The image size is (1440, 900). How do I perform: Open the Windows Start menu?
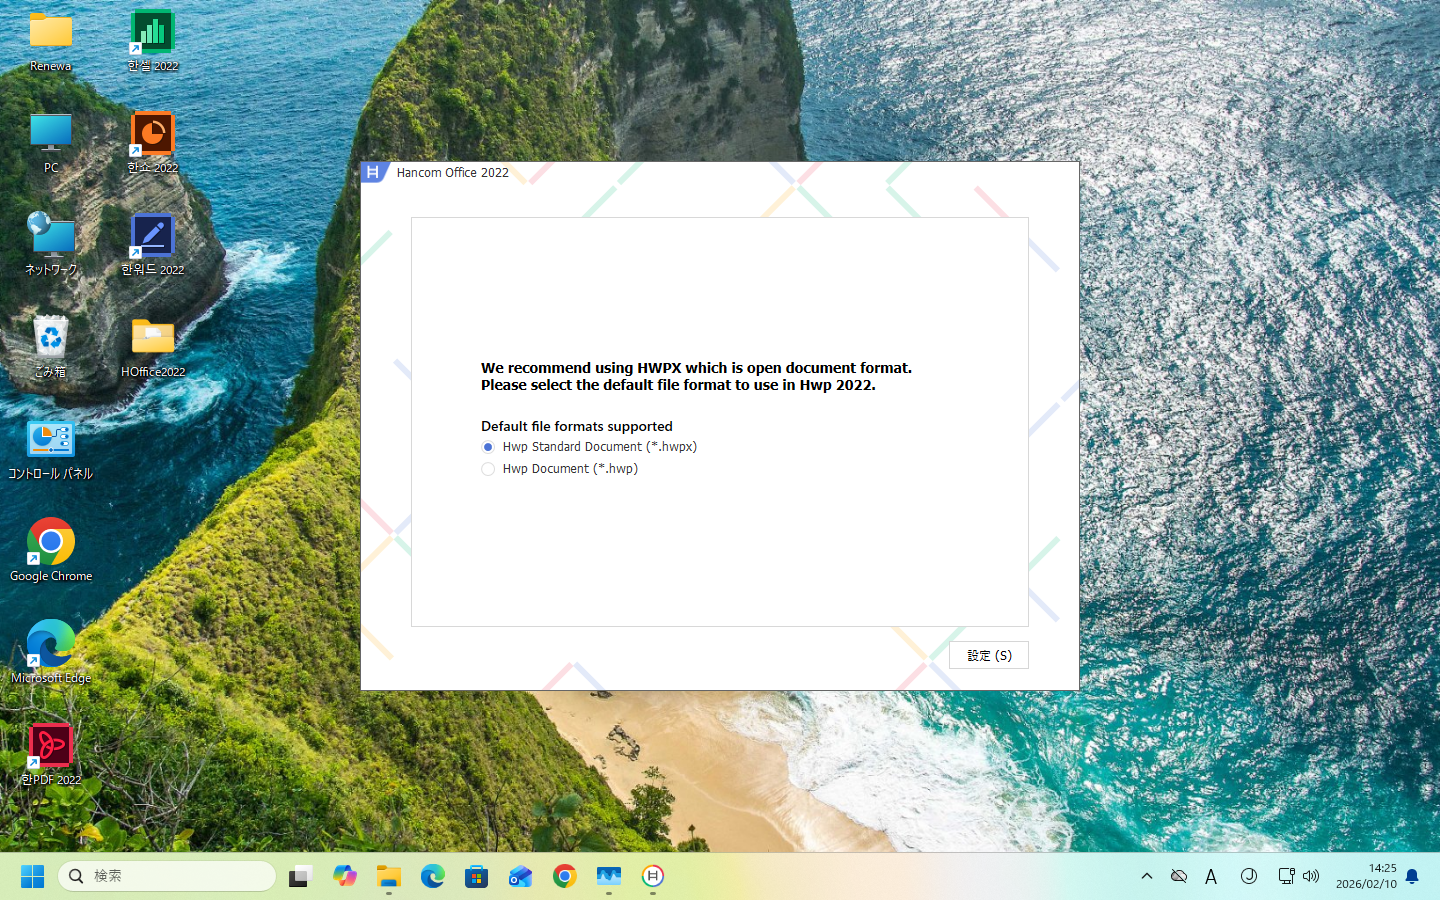[x=32, y=876]
